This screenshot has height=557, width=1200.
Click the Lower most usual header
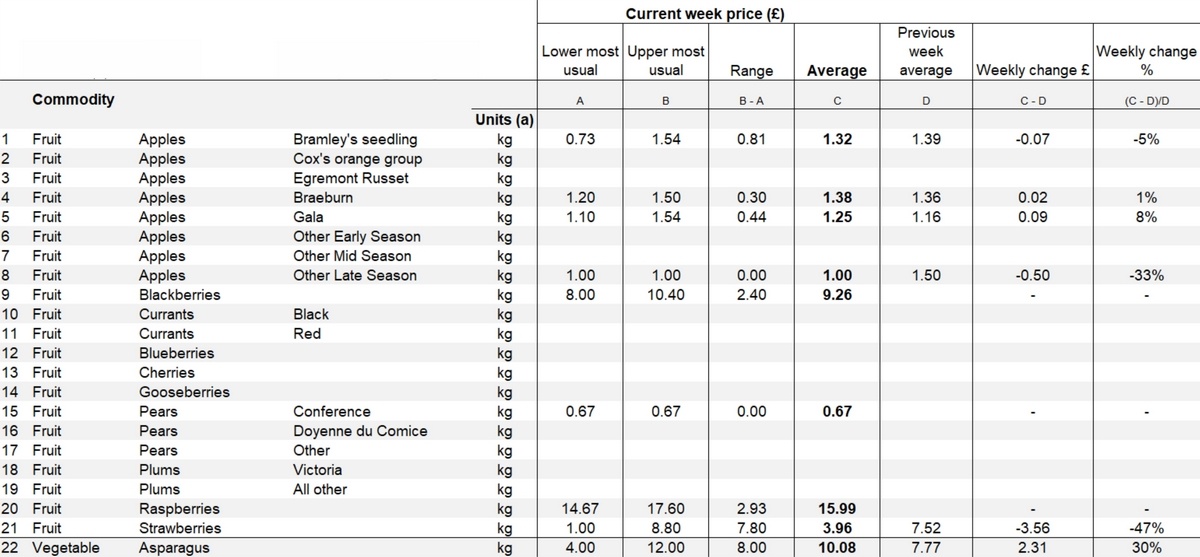(x=580, y=60)
